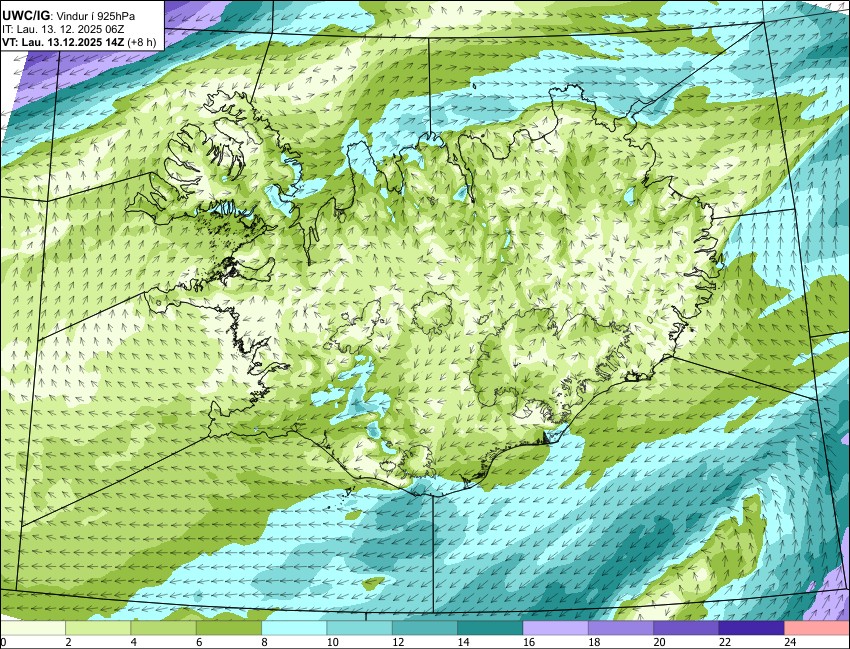This screenshot has height=649, width=850.
Task: Click the legend value label '14'
Action: [x=463, y=642]
